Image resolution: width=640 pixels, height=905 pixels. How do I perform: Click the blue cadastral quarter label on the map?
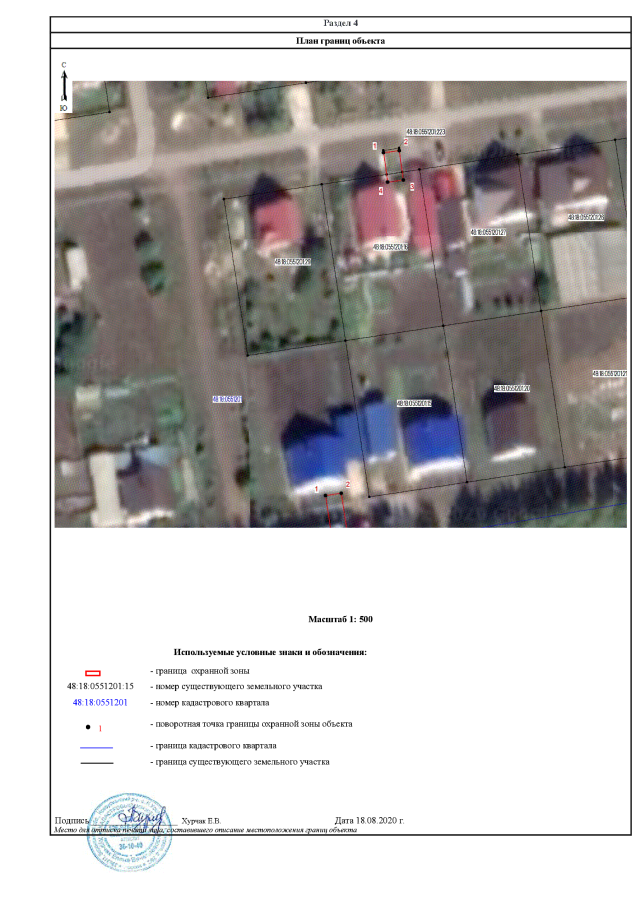click(228, 399)
